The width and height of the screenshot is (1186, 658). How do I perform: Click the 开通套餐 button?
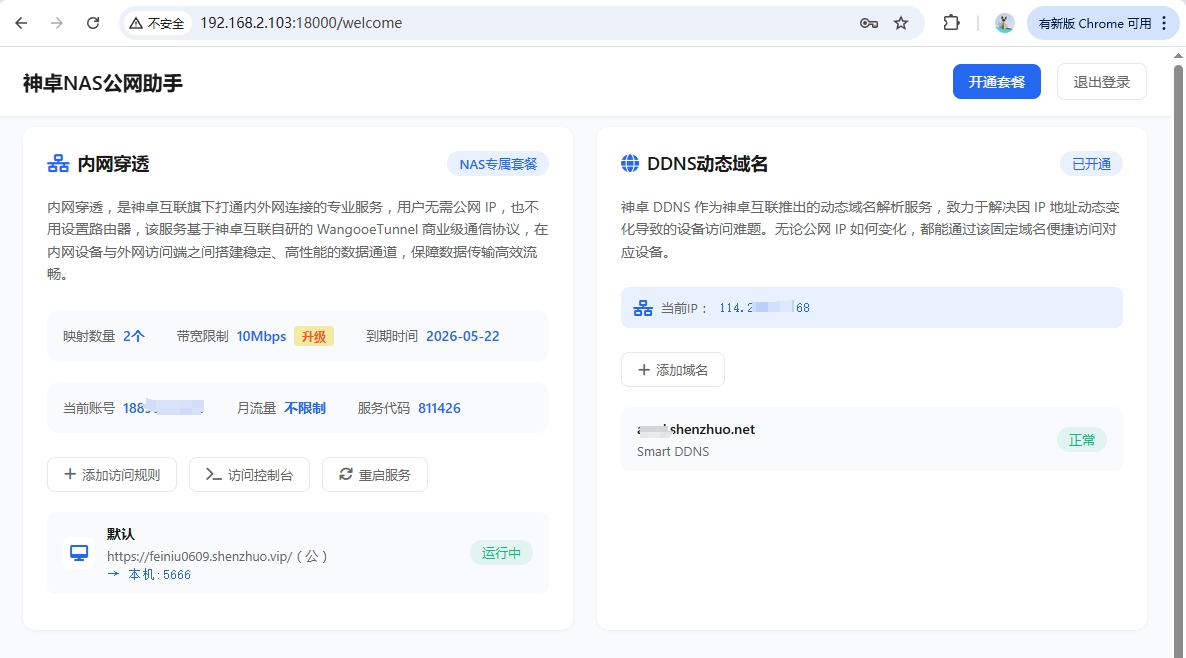coord(996,82)
